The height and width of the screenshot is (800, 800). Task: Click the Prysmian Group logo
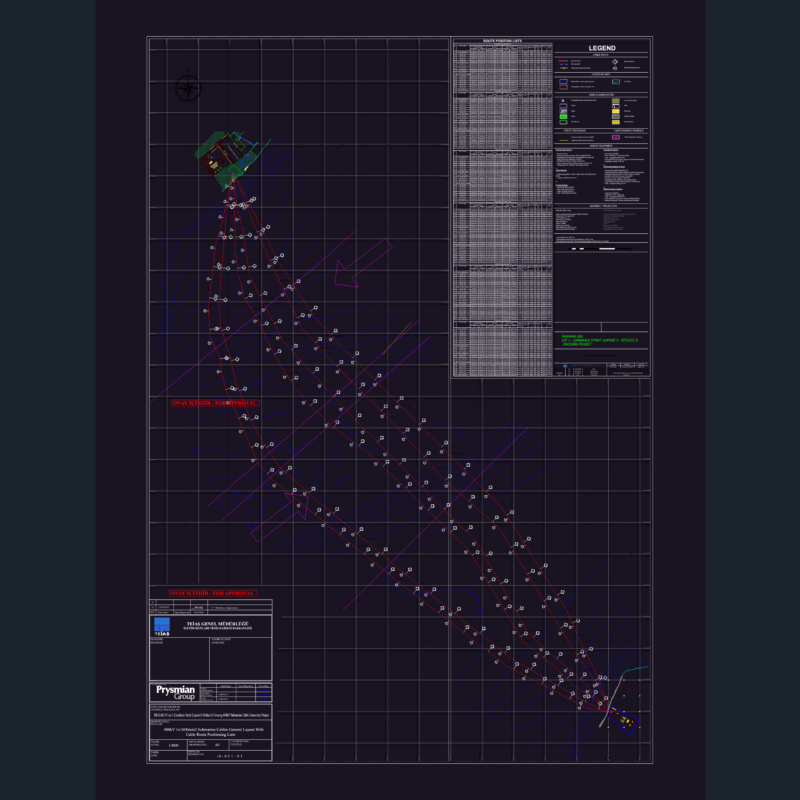pyautogui.click(x=175, y=692)
